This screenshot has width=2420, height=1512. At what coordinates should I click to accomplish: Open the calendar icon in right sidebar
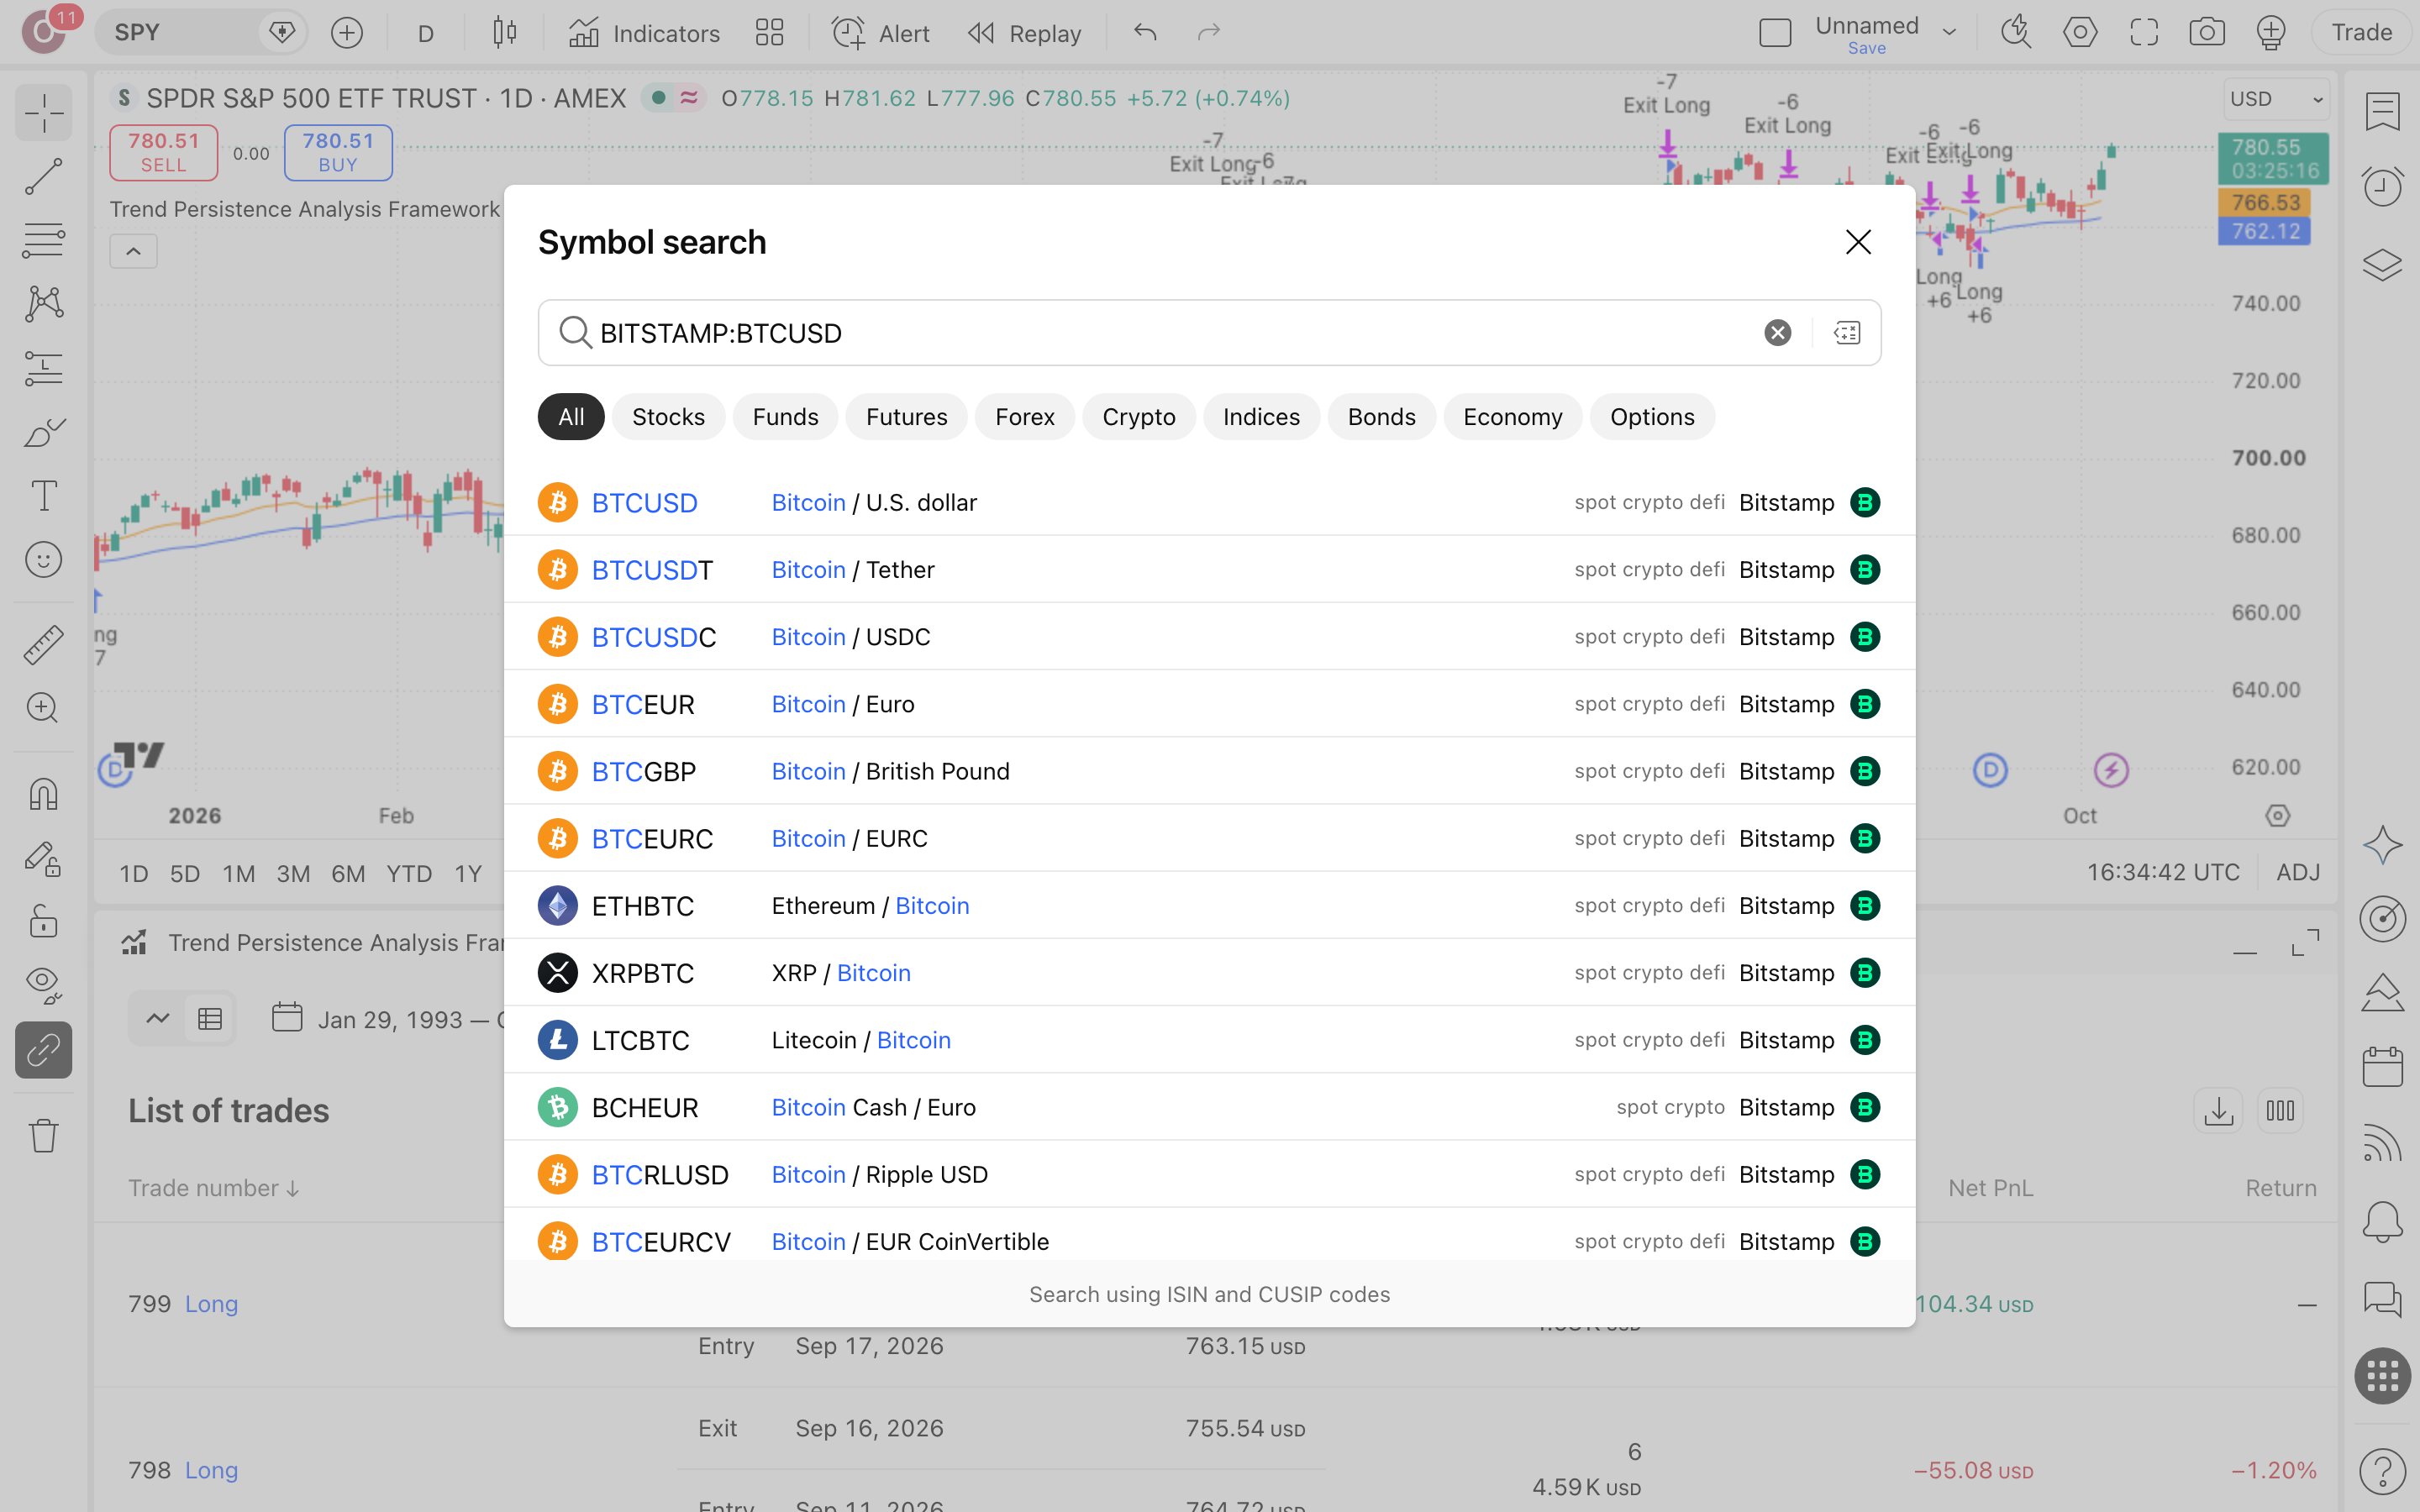2382,1067
